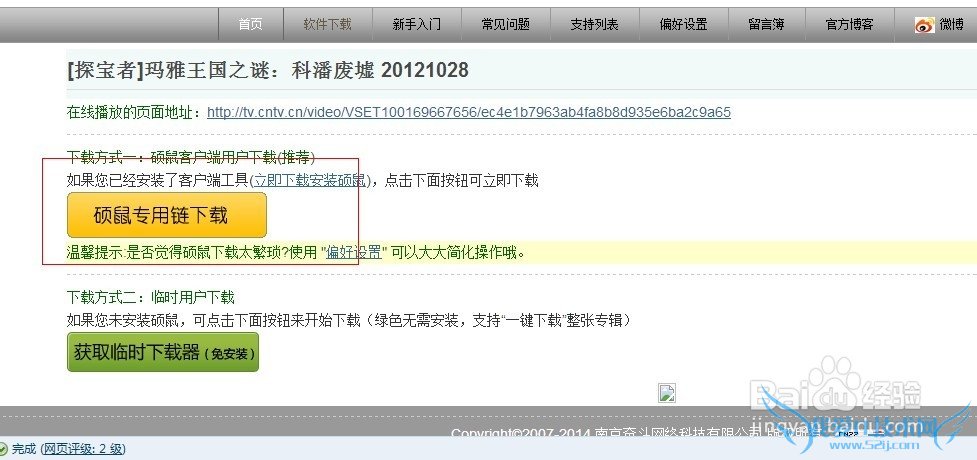Image resolution: width=977 pixels, height=460 pixels.
Task: Click the 微博 text in navbar
Action: tap(951, 25)
